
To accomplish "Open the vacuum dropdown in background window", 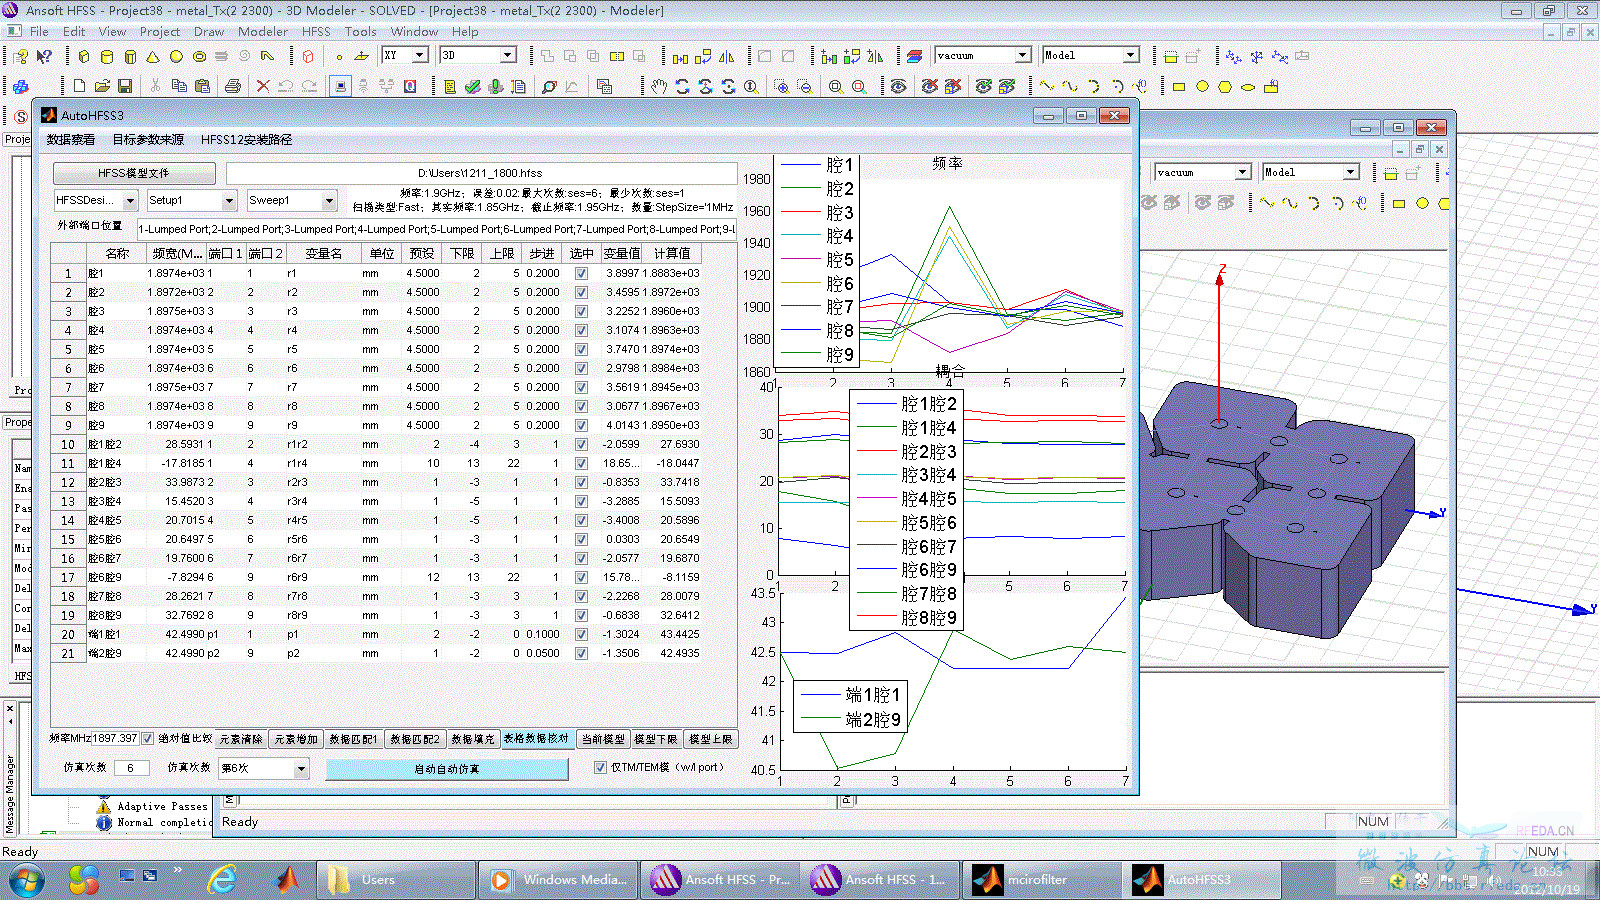I will [x=1202, y=172].
